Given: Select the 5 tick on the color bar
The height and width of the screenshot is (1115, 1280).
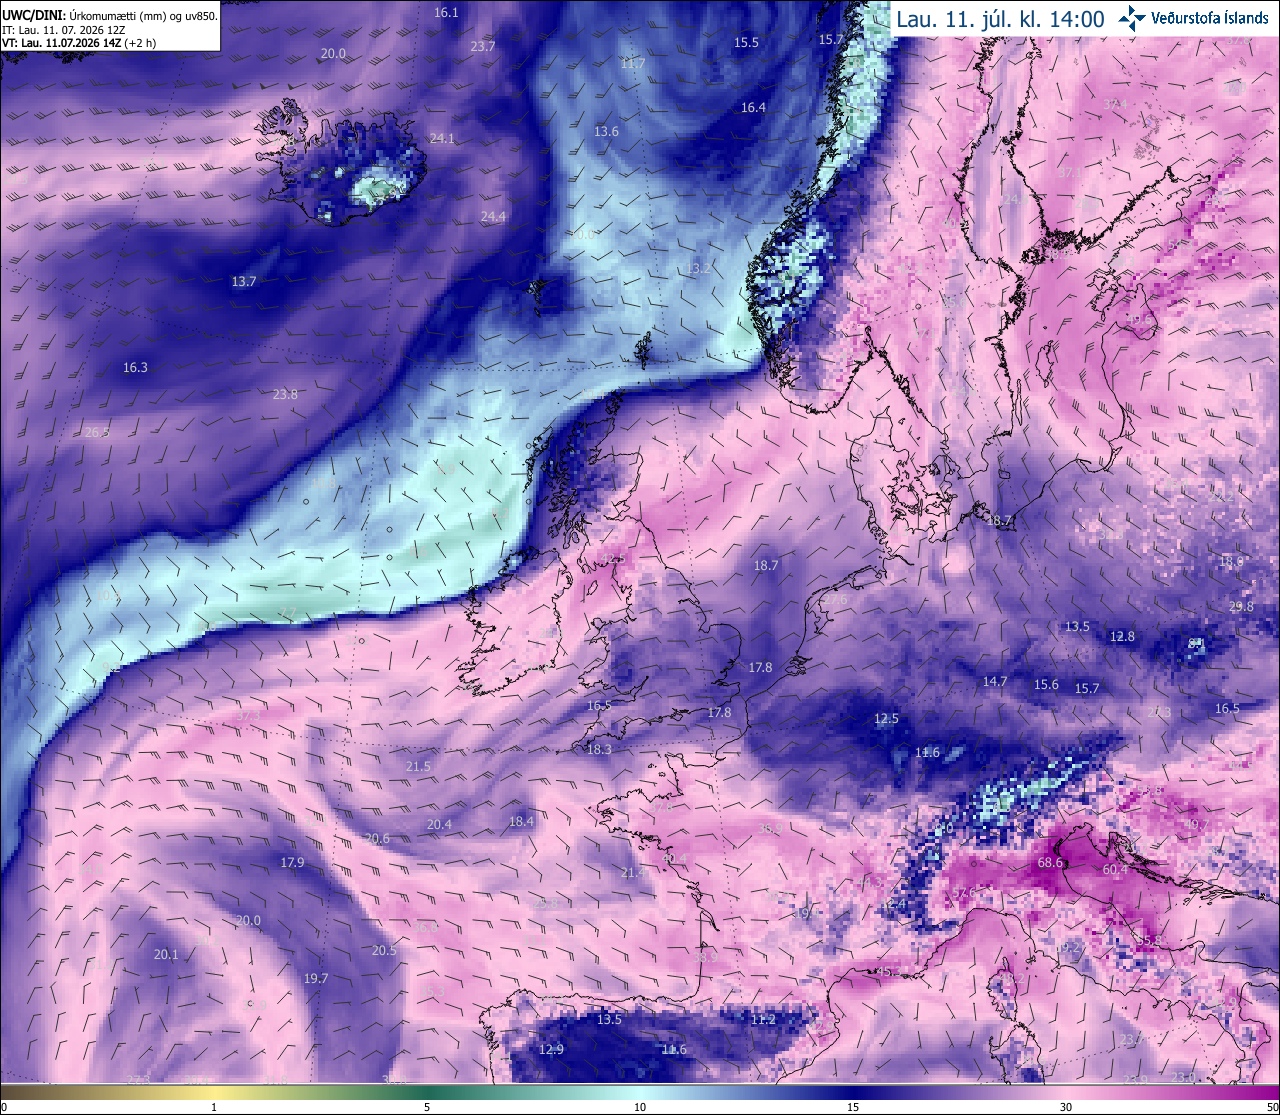Looking at the screenshot, I should pos(427,1107).
